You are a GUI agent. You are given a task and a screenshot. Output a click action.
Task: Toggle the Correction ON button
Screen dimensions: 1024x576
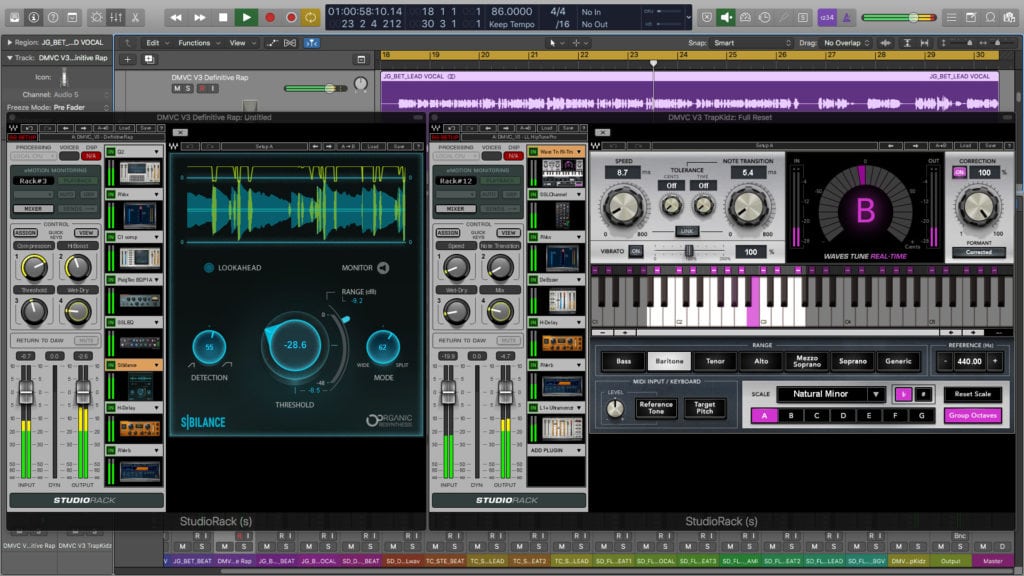959,172
